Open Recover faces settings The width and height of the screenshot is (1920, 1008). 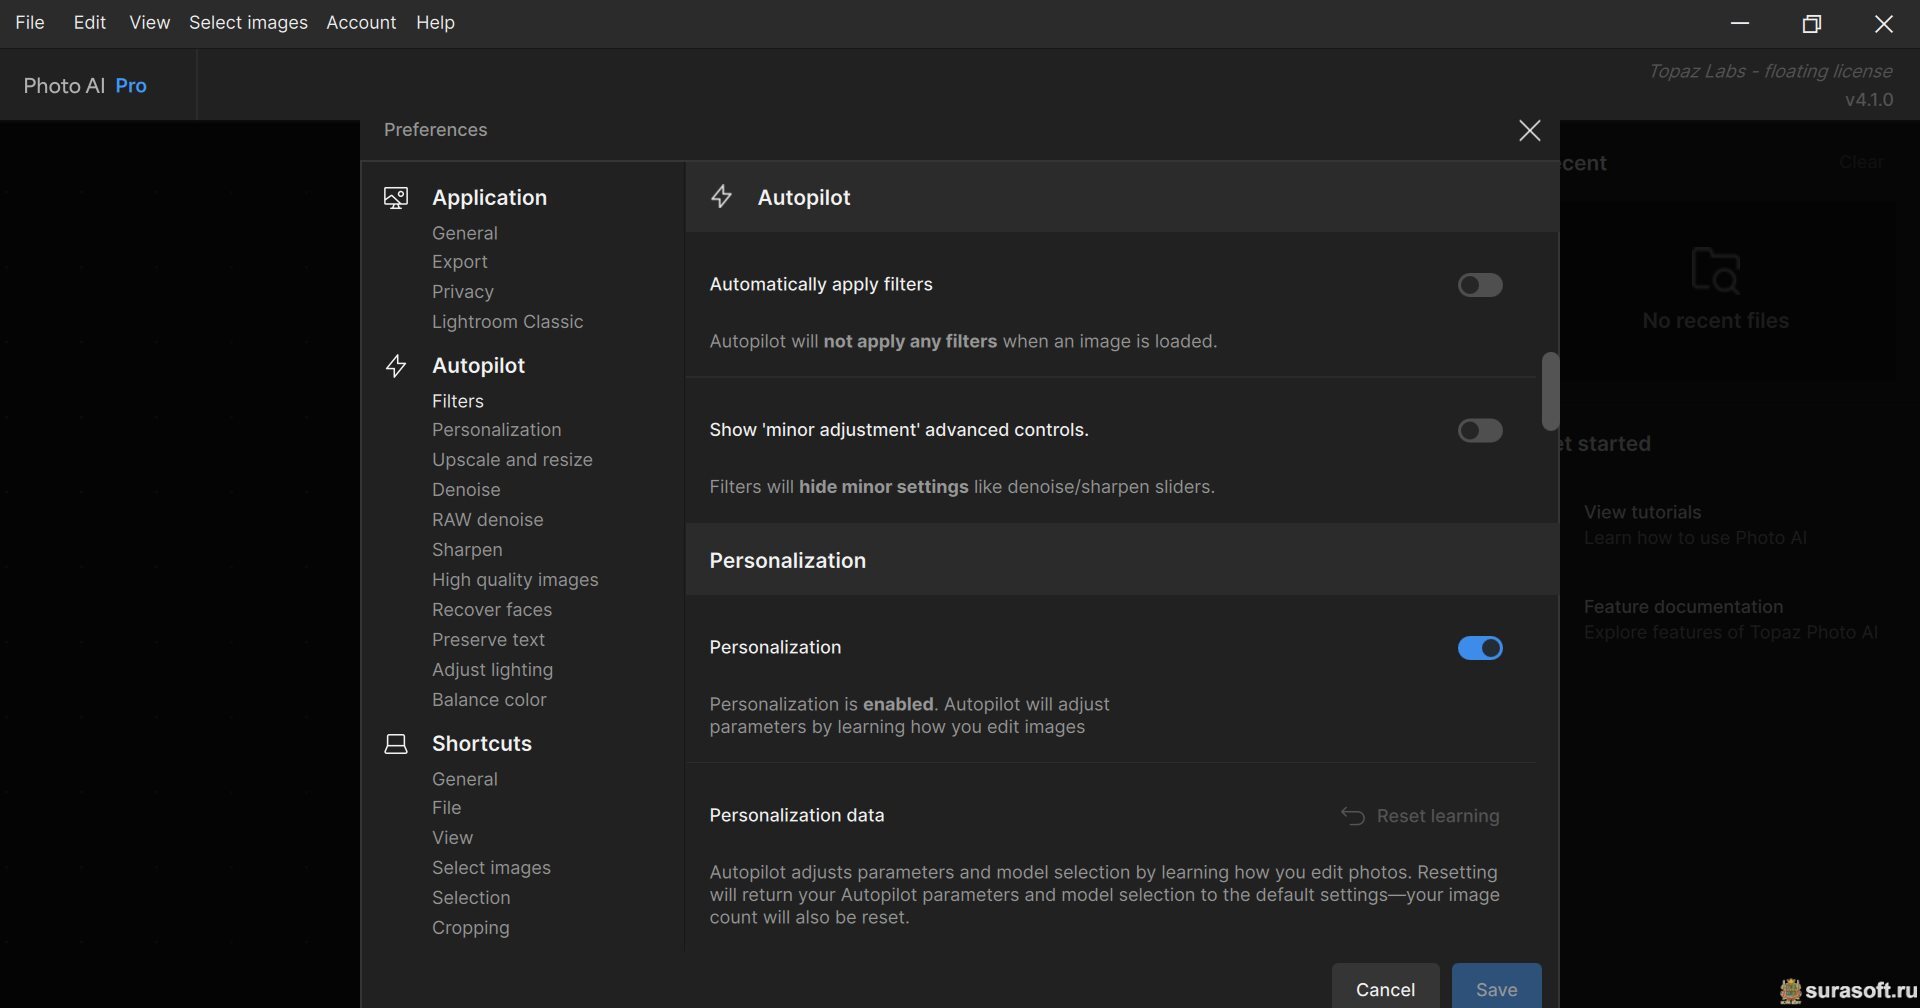[x=491, y=610]
